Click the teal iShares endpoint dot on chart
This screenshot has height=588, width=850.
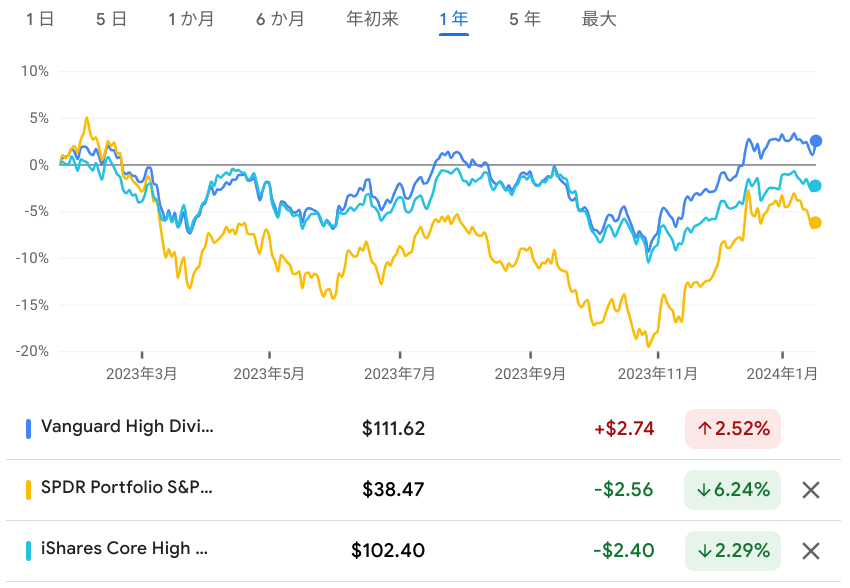(x=815, y=186)
